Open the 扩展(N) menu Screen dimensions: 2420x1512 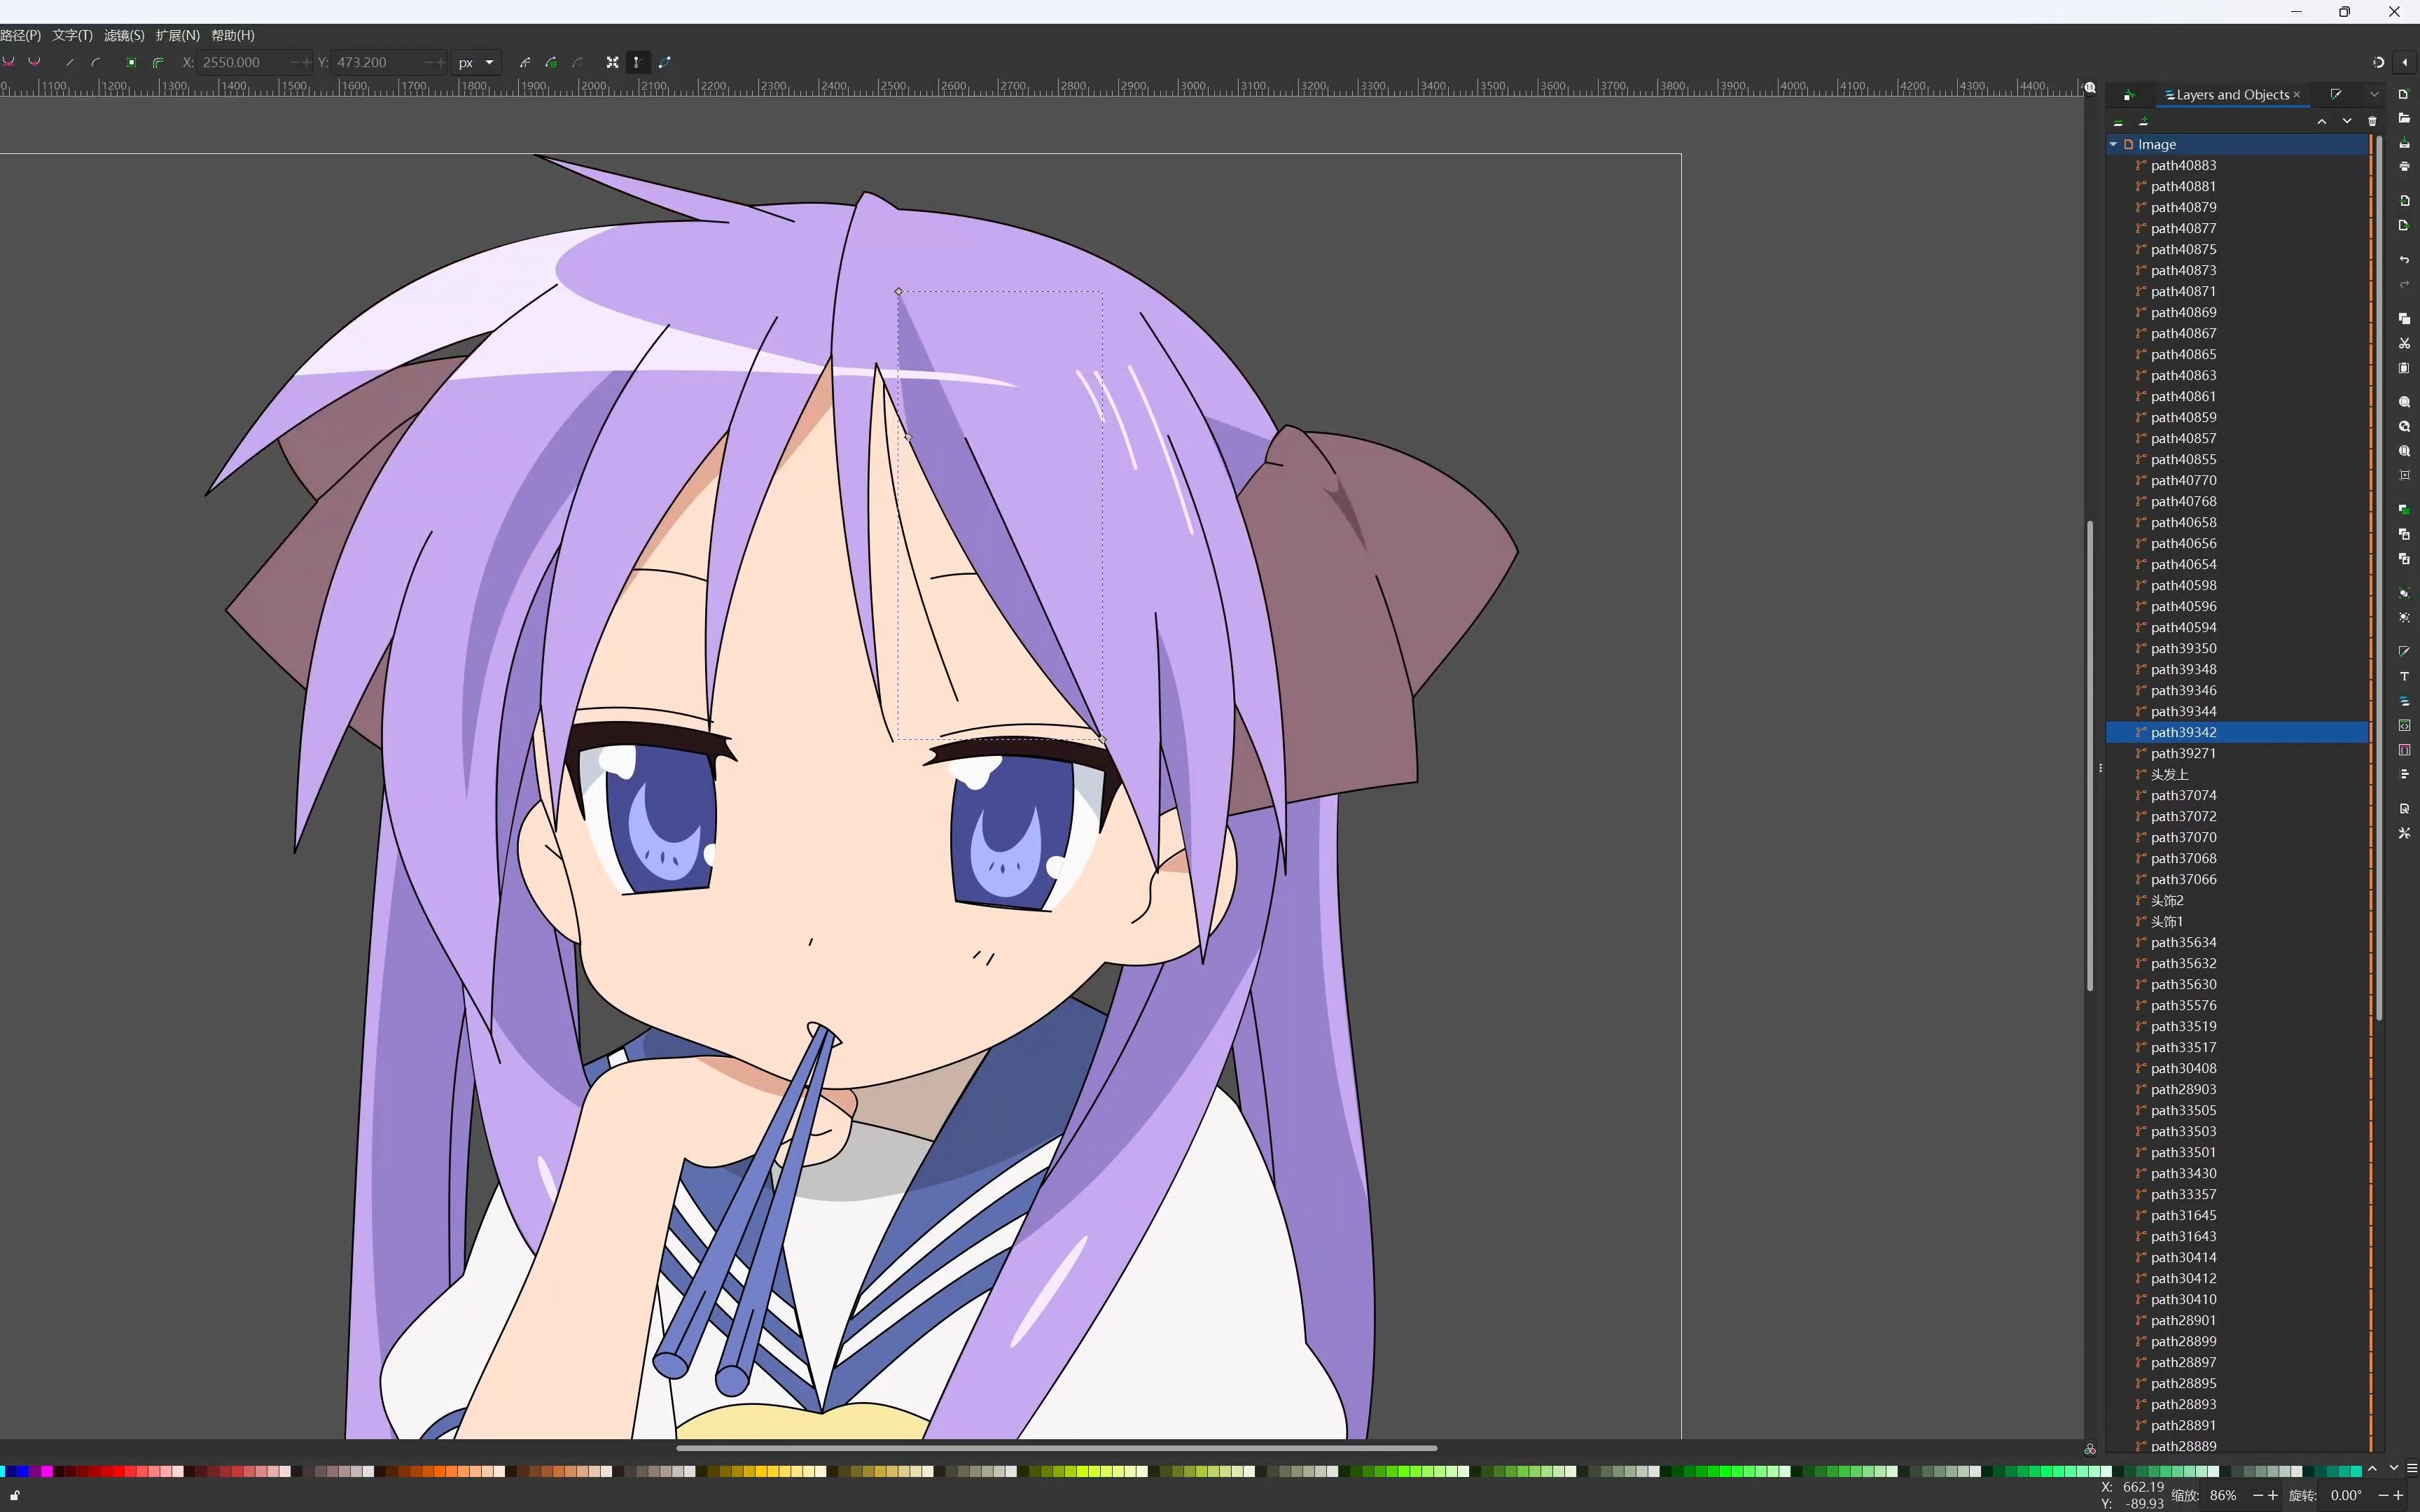(177, 35)
